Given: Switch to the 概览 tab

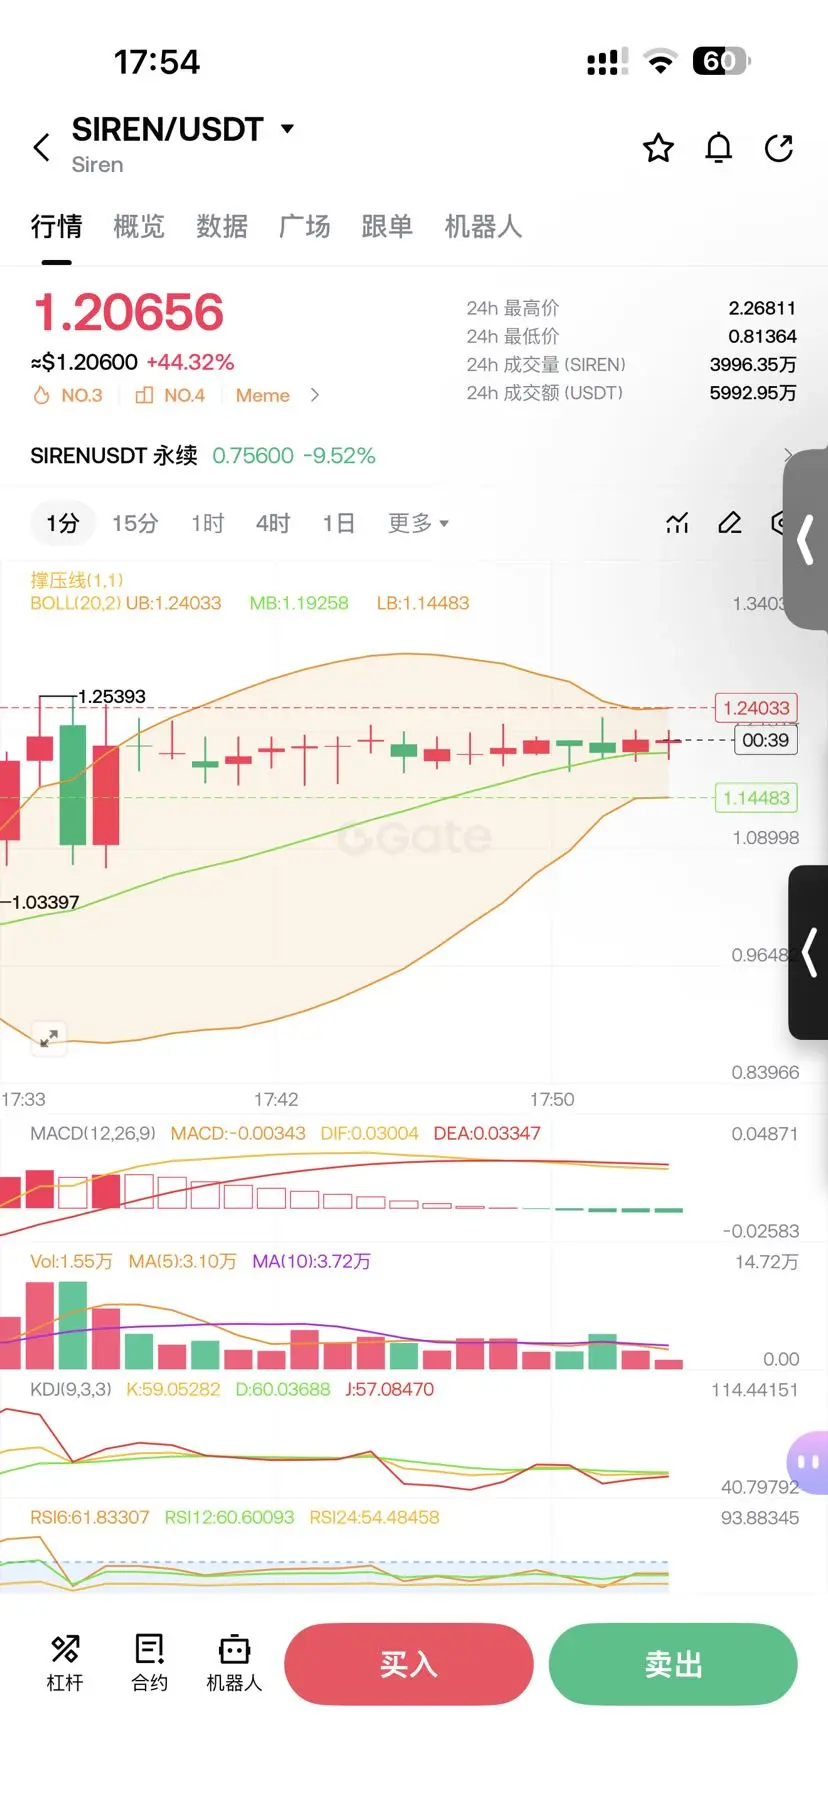Looking at the screenshot, I should pos(139,227).
